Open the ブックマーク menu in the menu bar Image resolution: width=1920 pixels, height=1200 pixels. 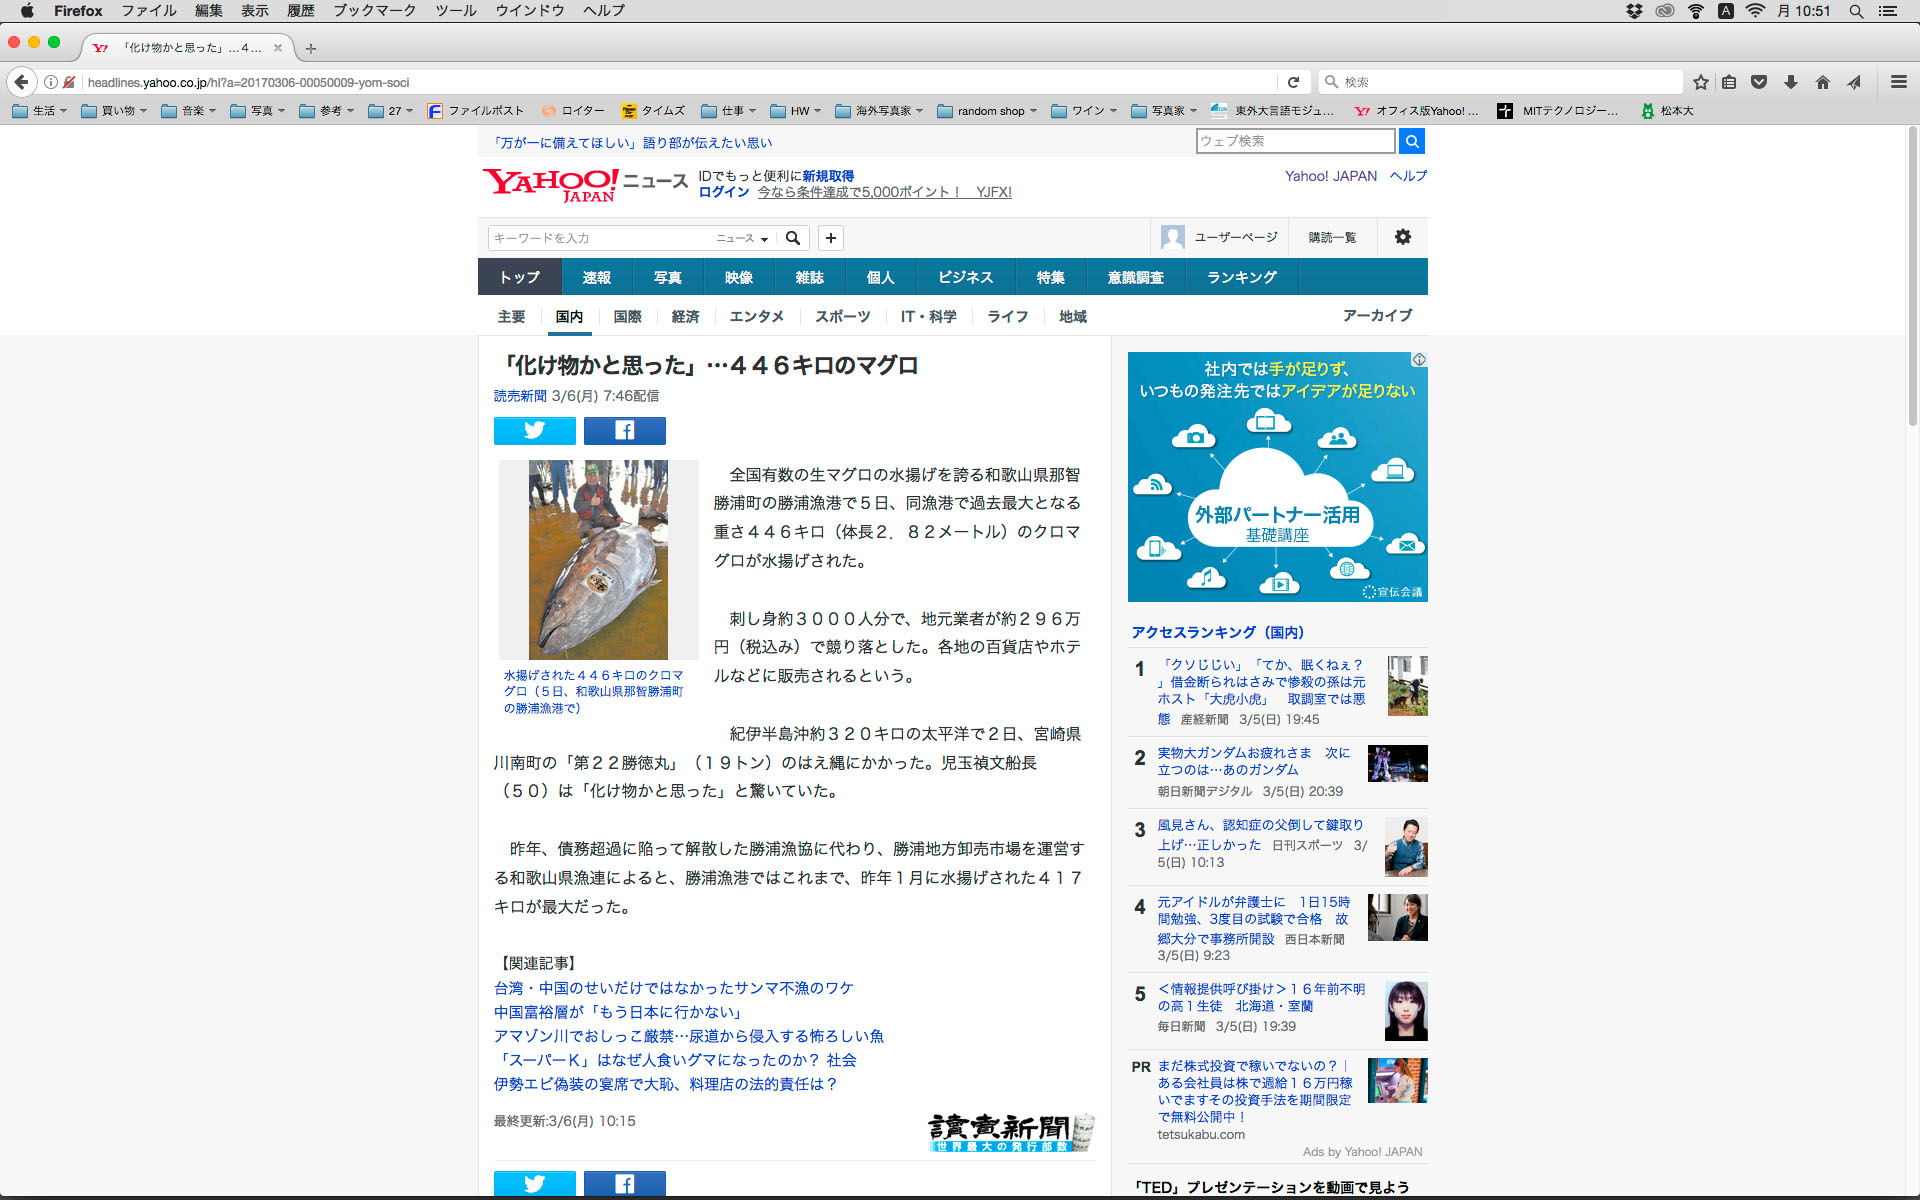click(374, 10)
